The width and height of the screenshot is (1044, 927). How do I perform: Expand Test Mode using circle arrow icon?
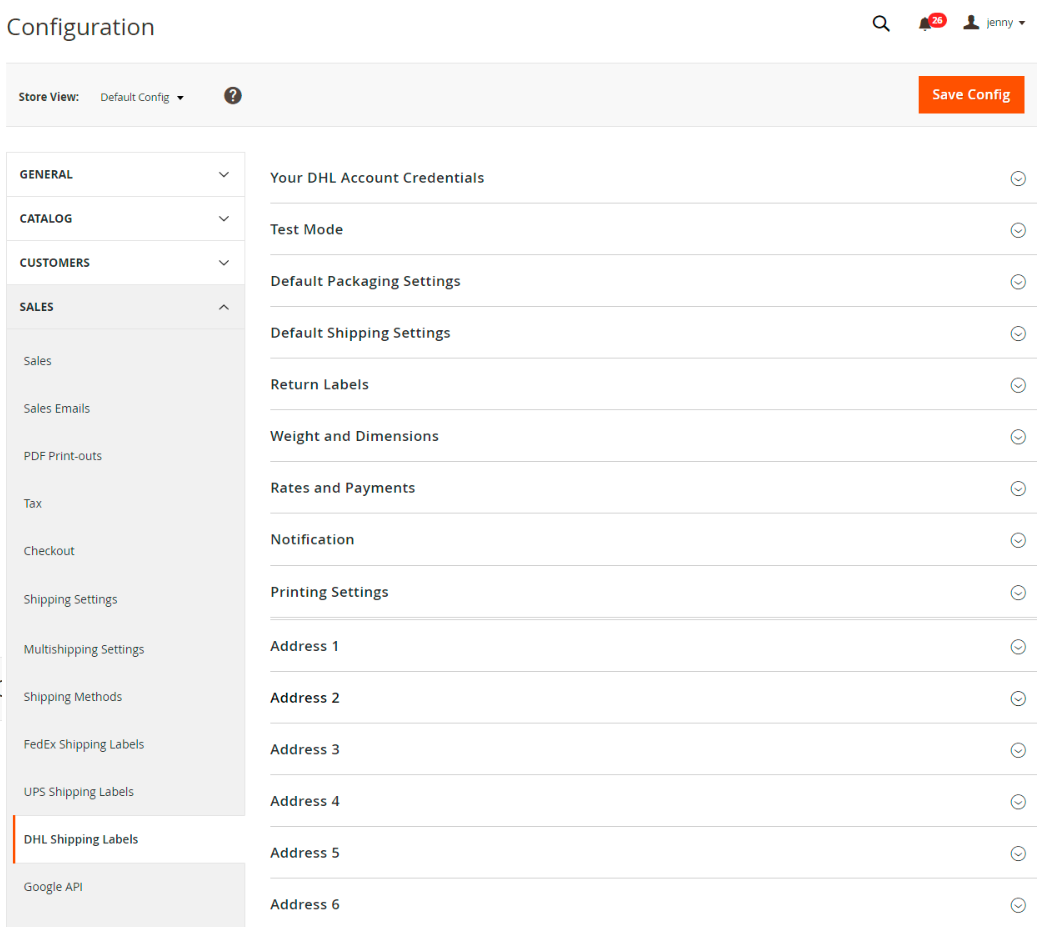pyautogui.click(x=1018, y=230)
